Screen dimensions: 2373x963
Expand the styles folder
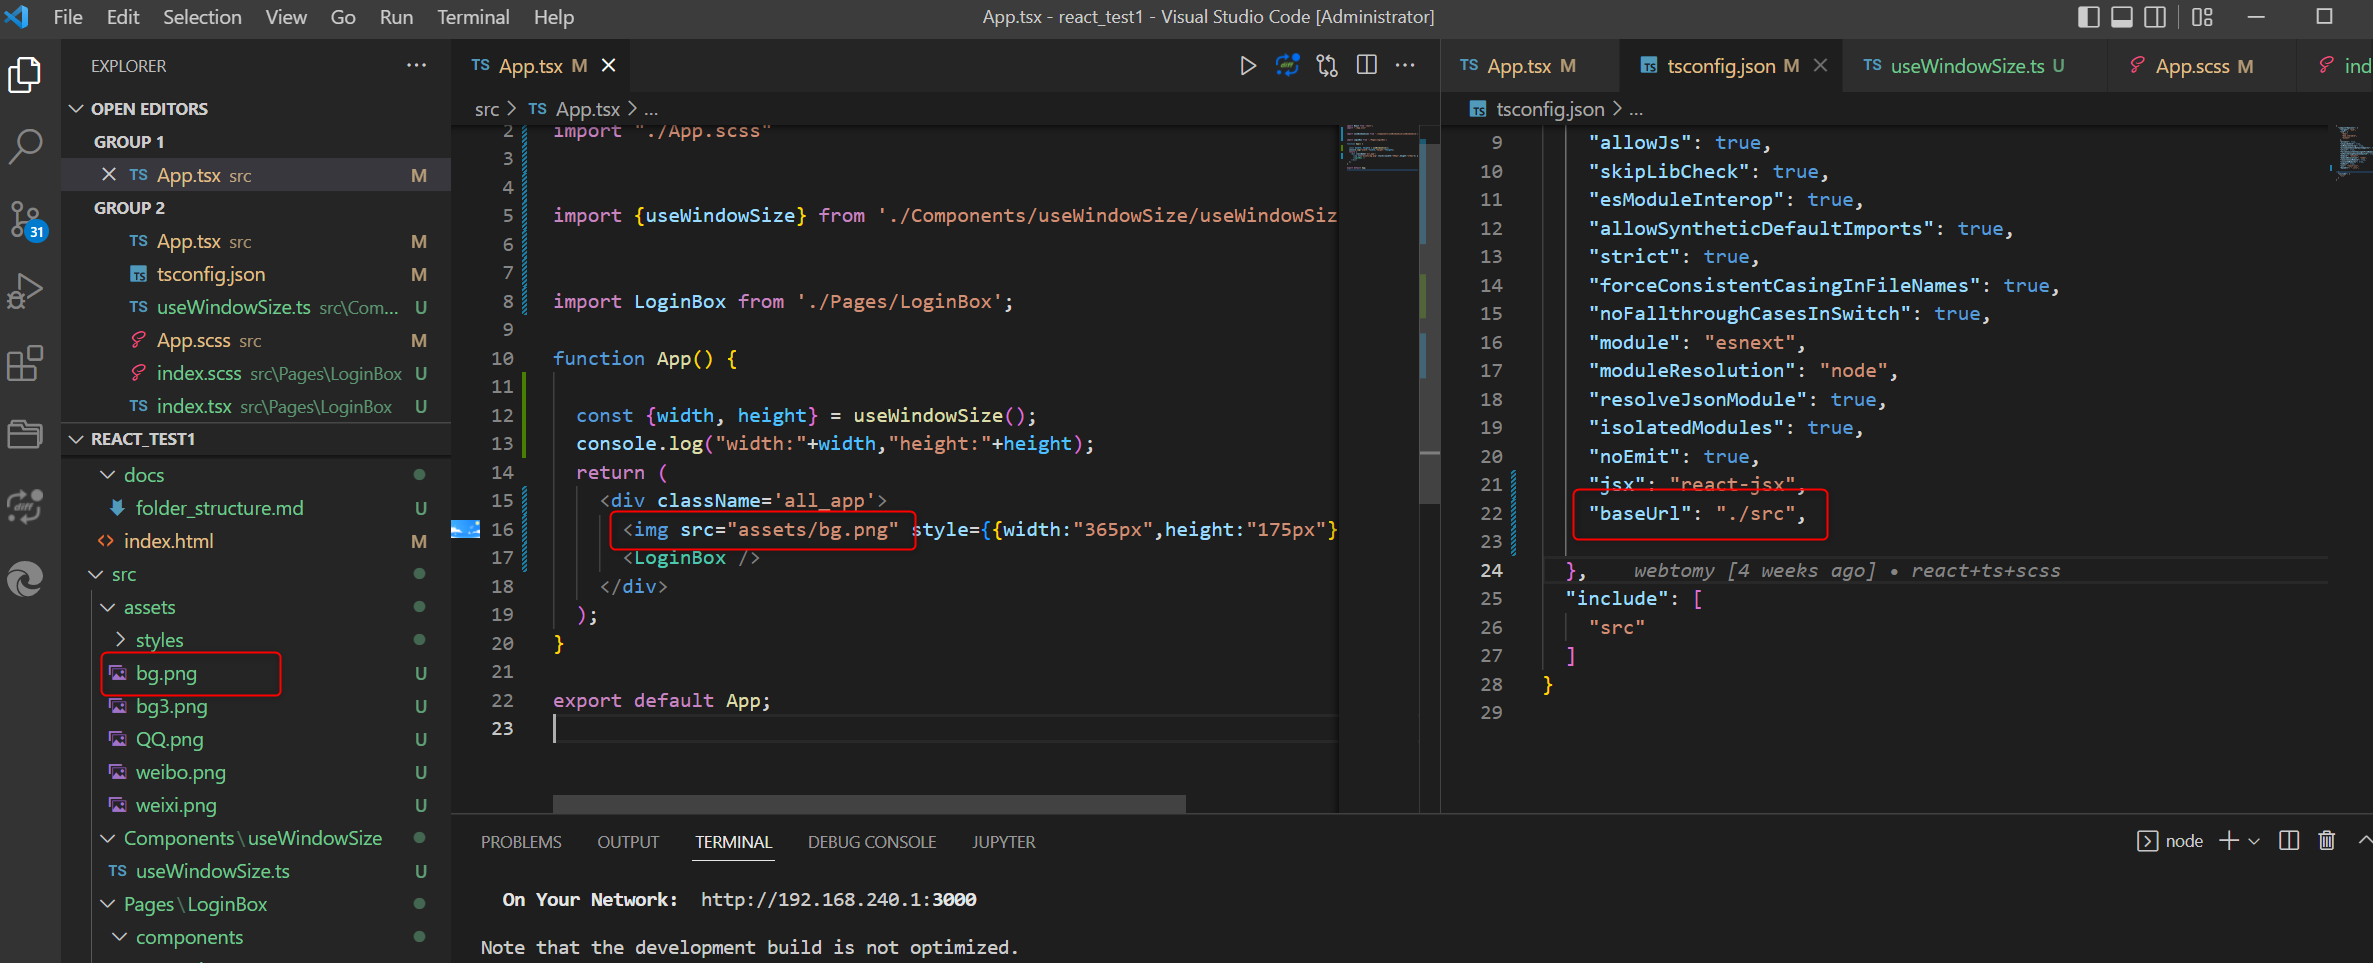(x=159, y=640)
